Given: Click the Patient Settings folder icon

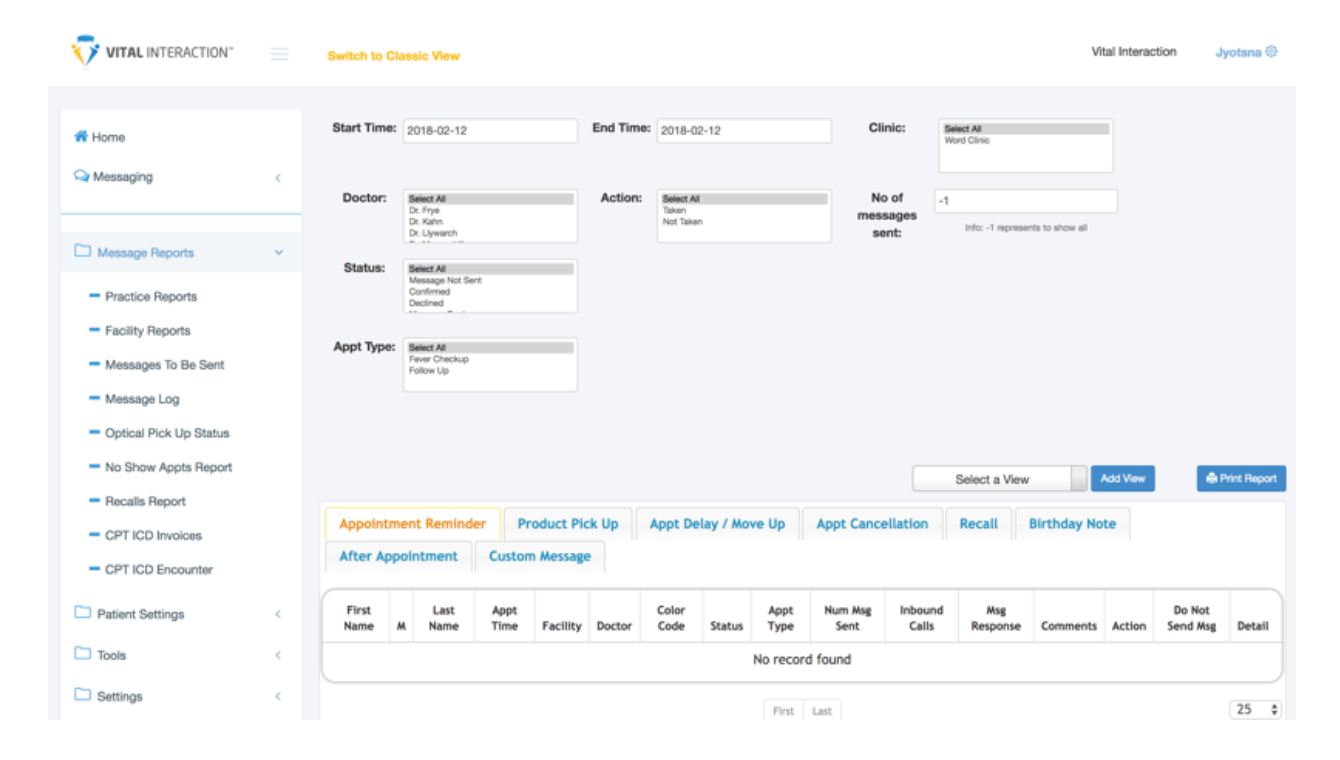Looking at the screenshot, I should pos(83,613).
